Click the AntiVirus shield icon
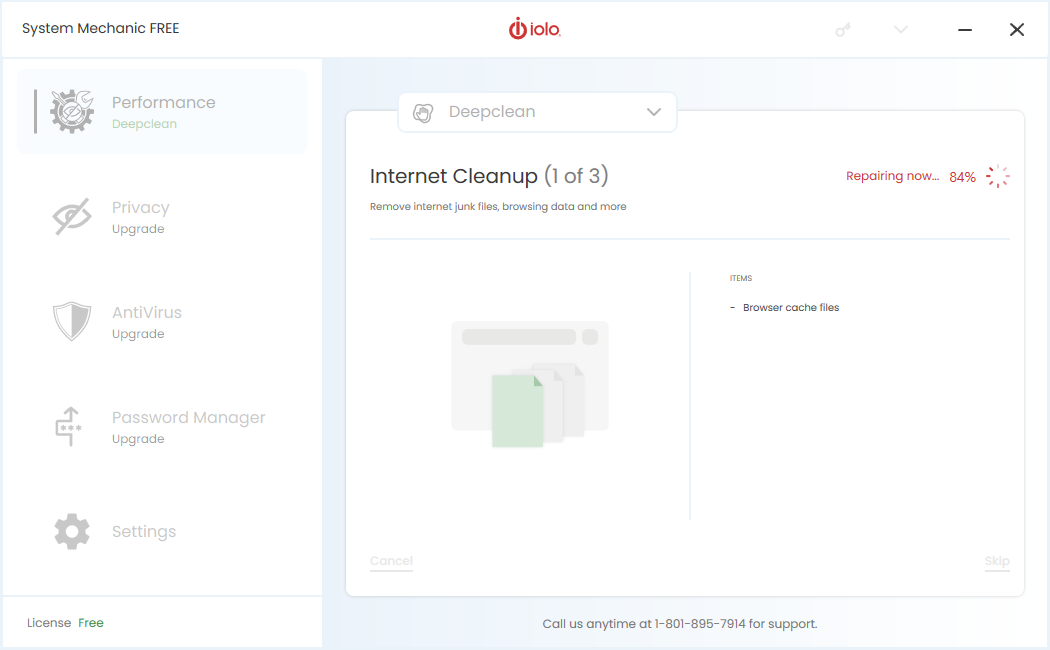1050x650 pixels. pyautogui.click(x=72, y=321)
